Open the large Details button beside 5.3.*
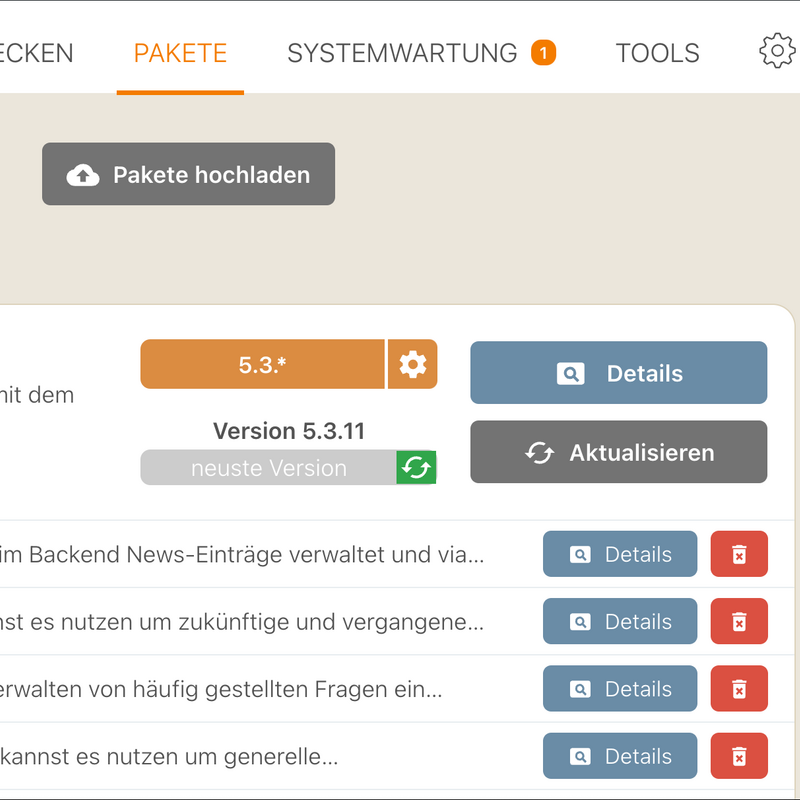 pos(618,373)
